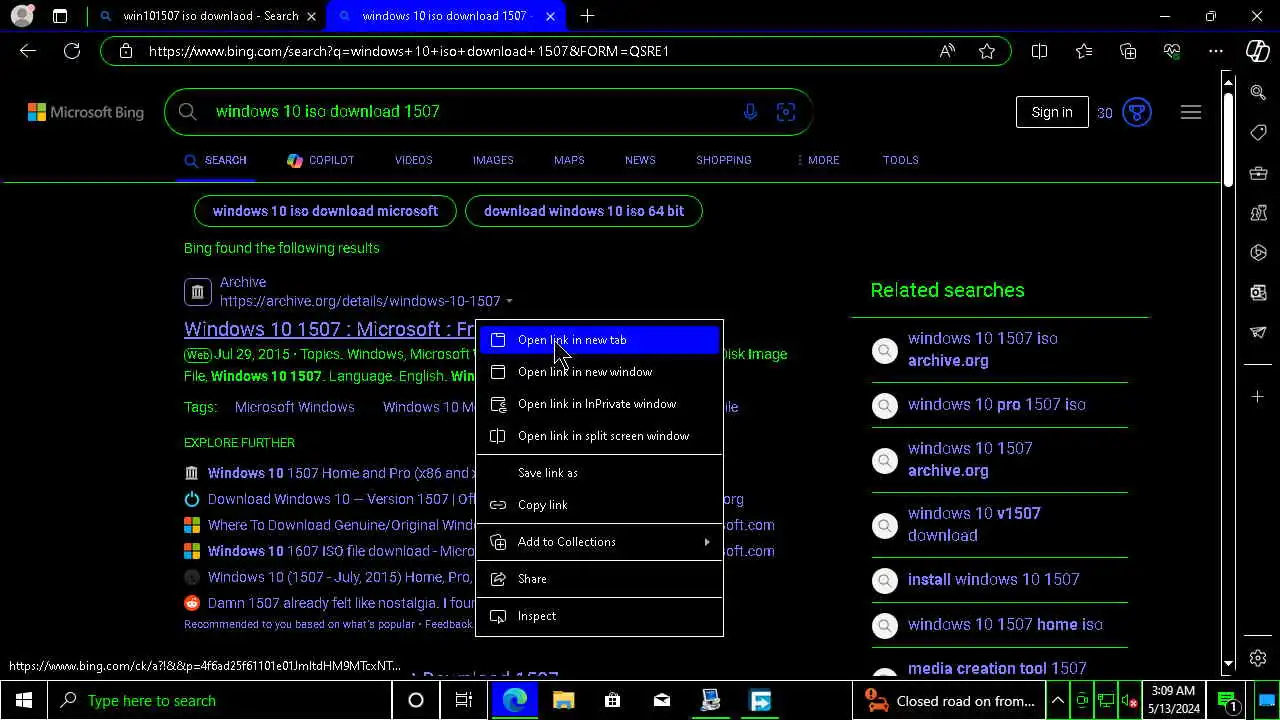The width and height of the screenshot is (1280, 720).
Task: Click the browser back arrow
Action: pyautogui.click(x=28, y=51)
